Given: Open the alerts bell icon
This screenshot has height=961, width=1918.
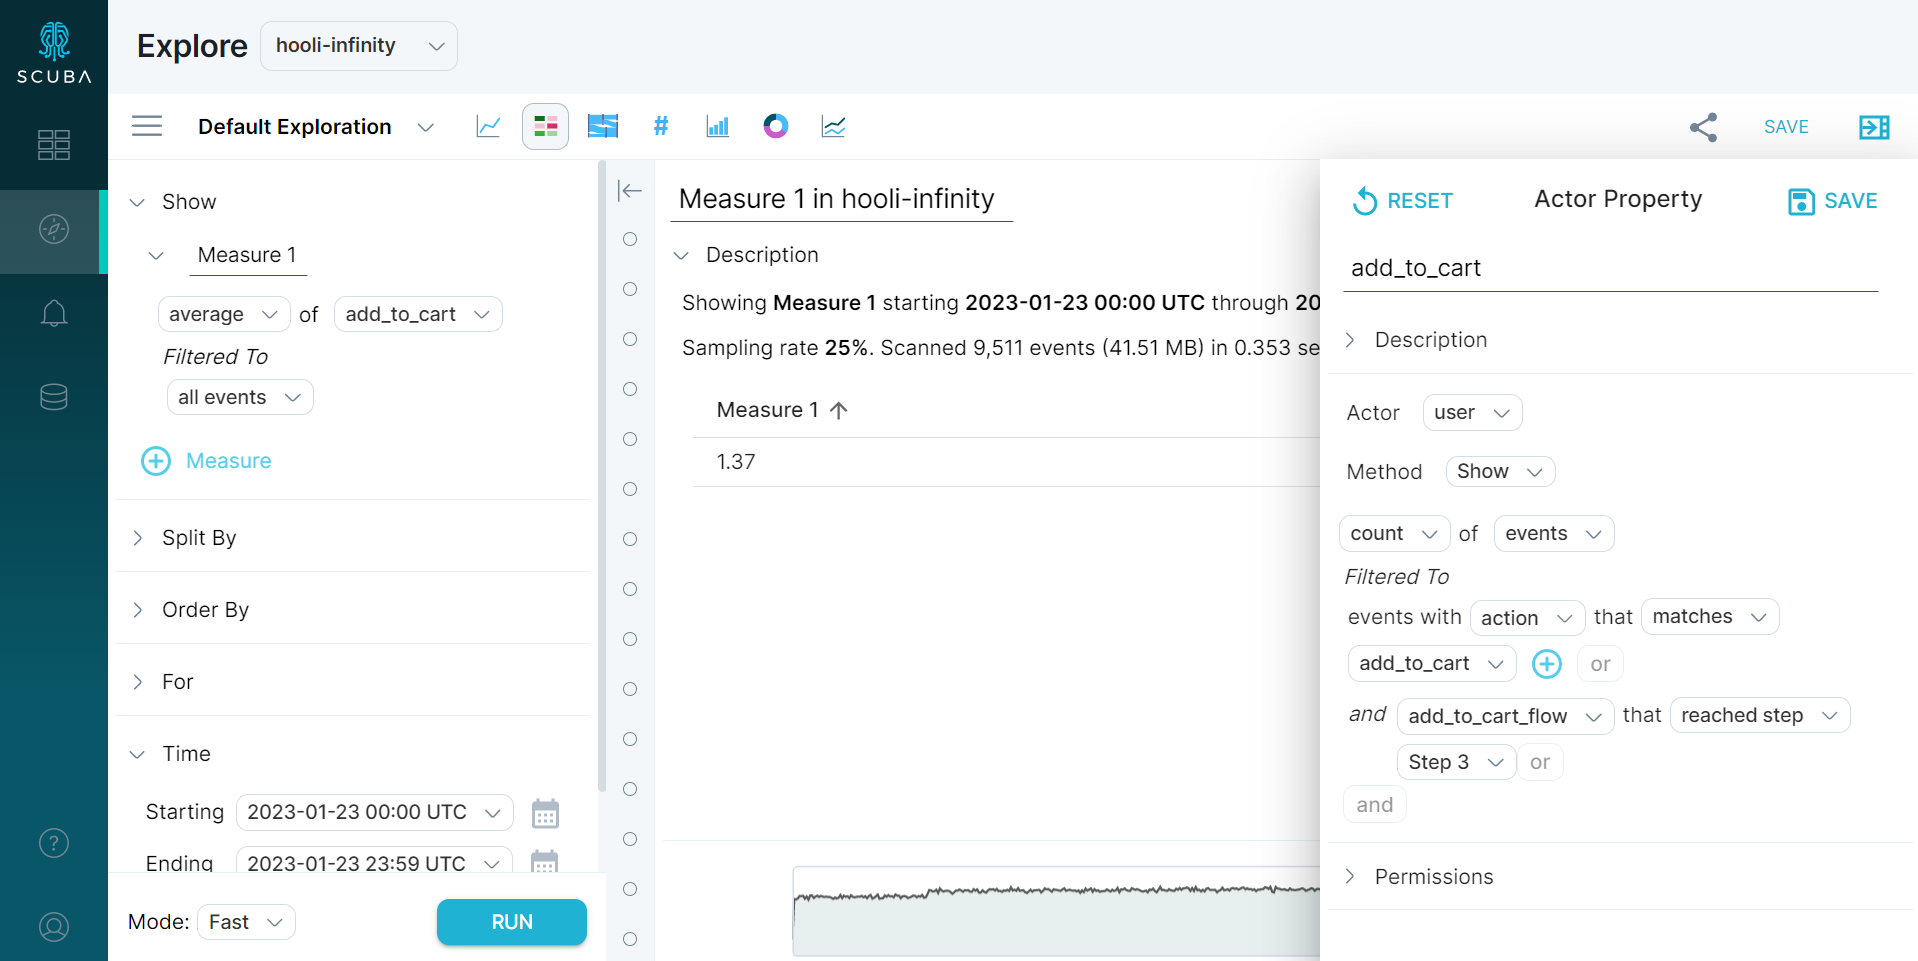Looking at the screenshot, I should 54,314.
